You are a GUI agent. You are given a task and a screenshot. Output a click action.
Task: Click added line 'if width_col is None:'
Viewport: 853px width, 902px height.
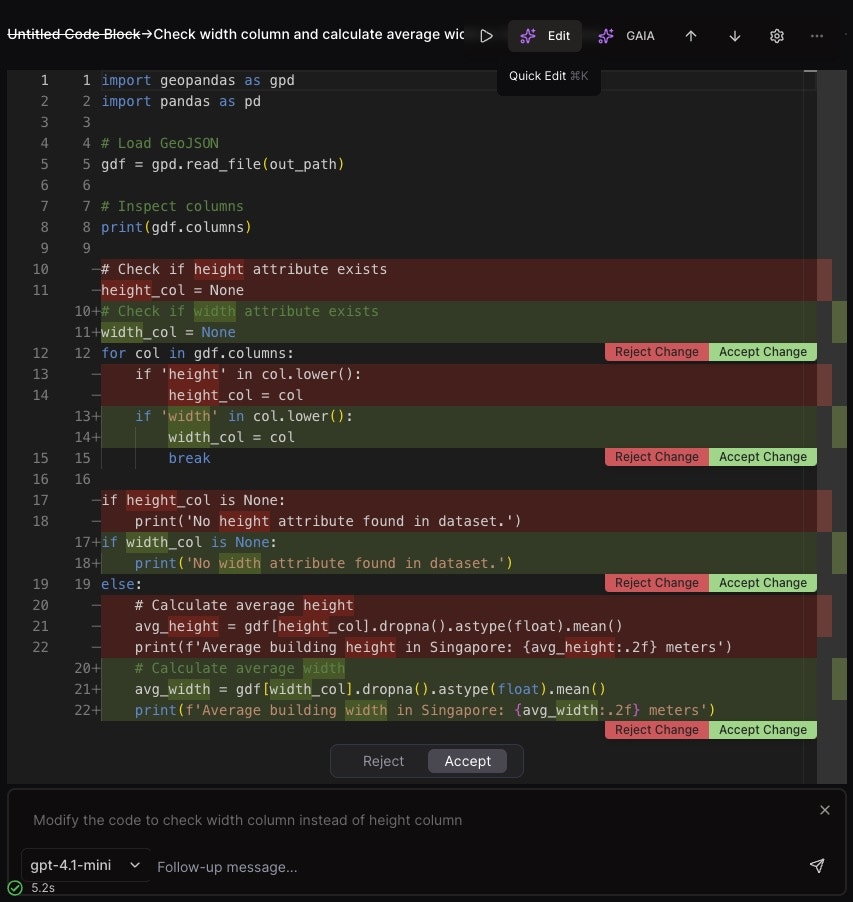(189, 542)
